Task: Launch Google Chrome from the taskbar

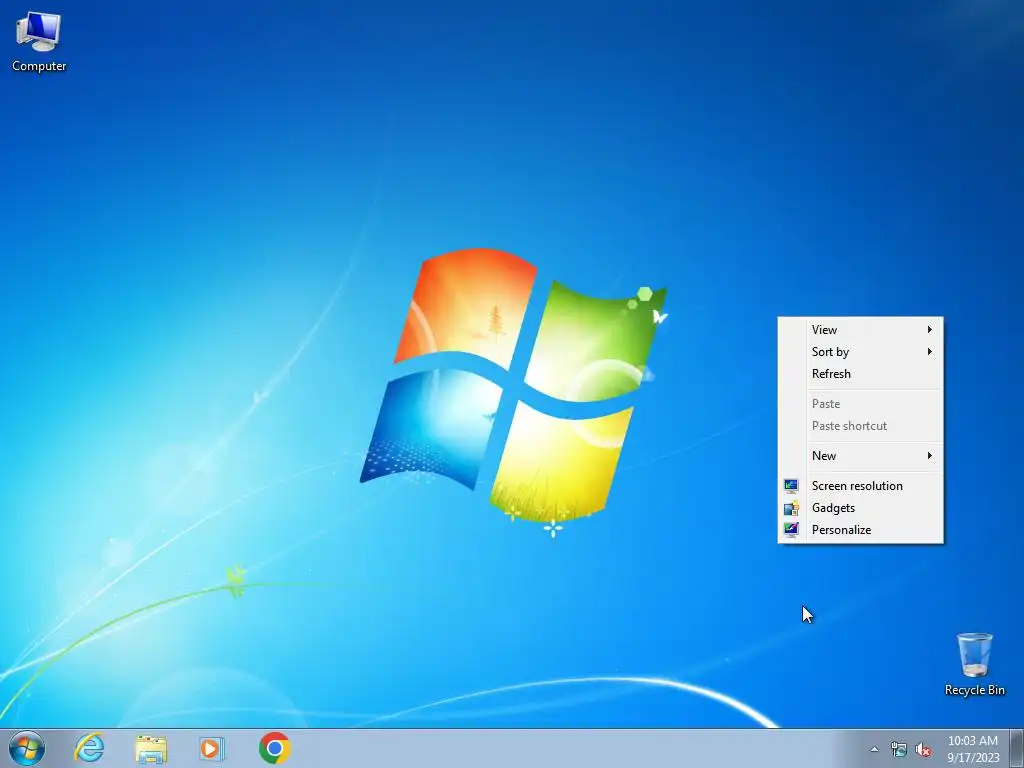Action: 274,748
